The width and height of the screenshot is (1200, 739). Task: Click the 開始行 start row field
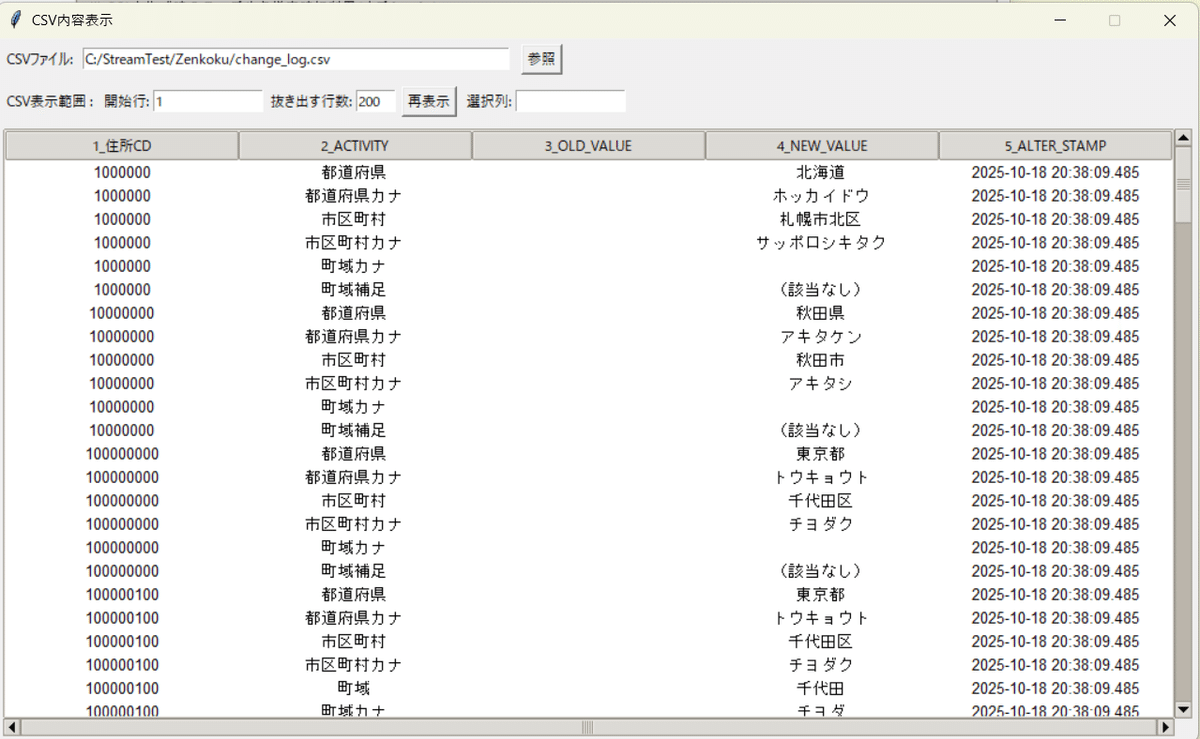click(207, 101)
